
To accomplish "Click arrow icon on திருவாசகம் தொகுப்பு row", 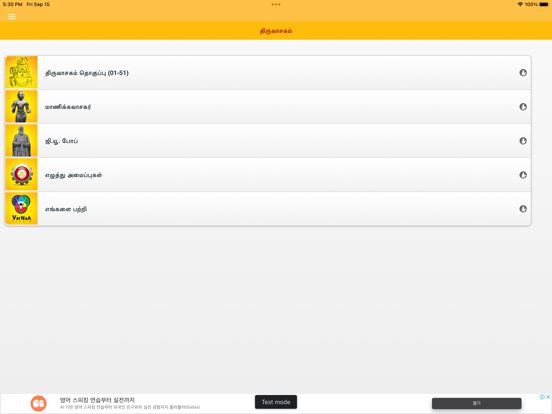I will (x=523, y=73).
